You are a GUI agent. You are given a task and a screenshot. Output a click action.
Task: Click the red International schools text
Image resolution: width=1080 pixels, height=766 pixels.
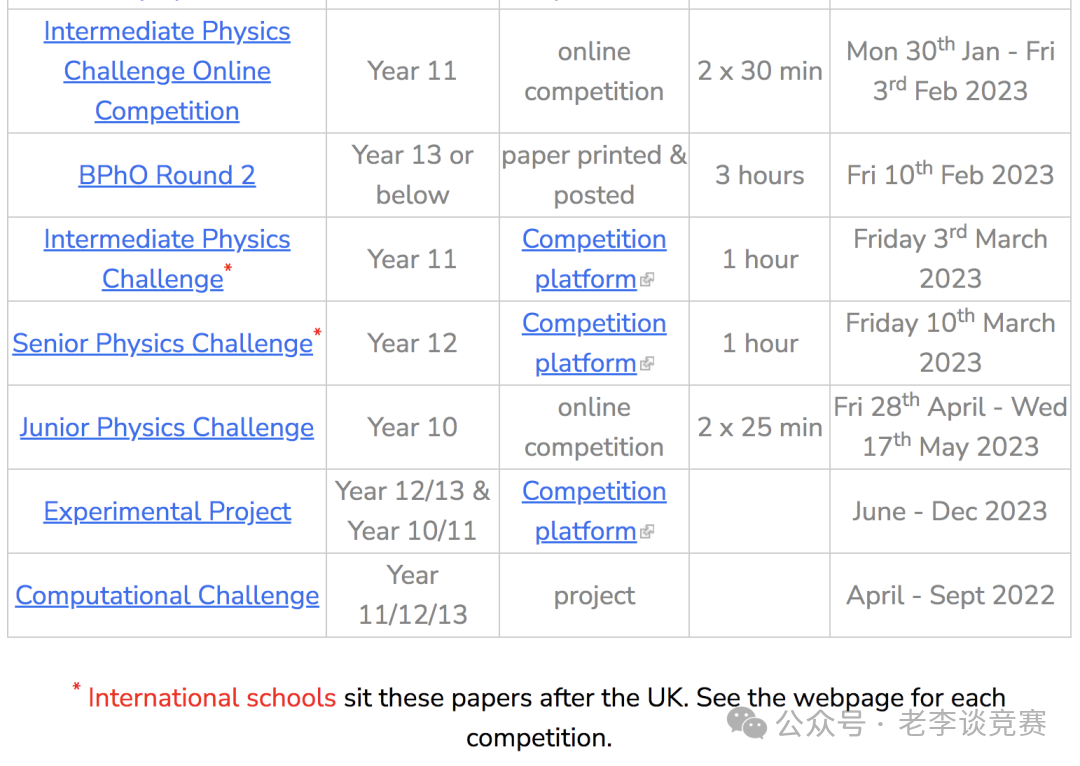pos(211,698)
